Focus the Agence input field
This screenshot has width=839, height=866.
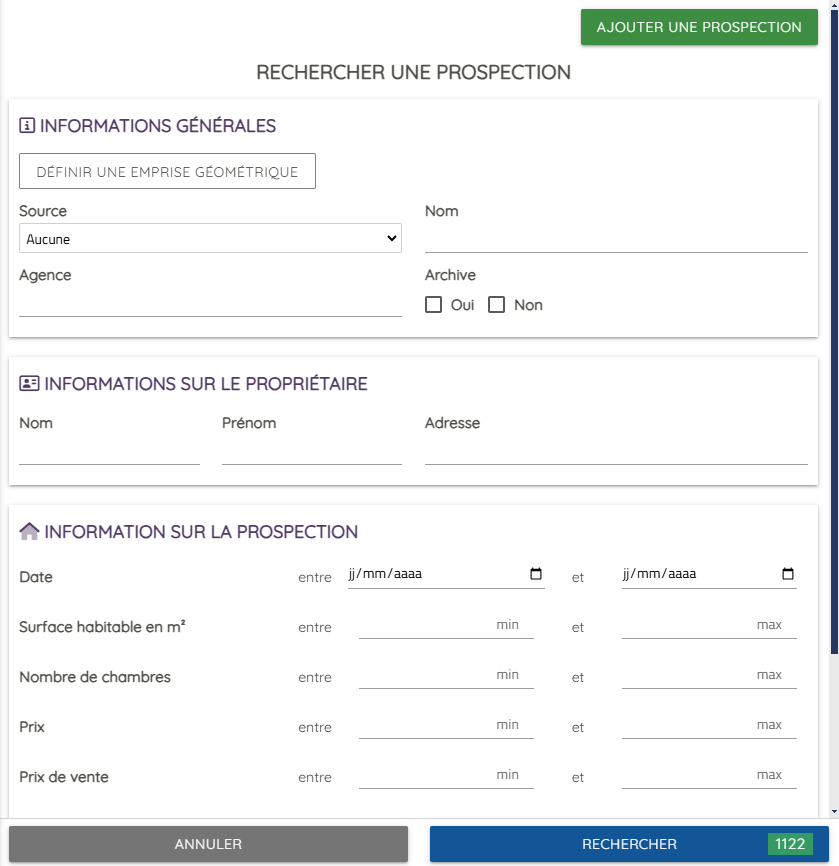(210, 303)
